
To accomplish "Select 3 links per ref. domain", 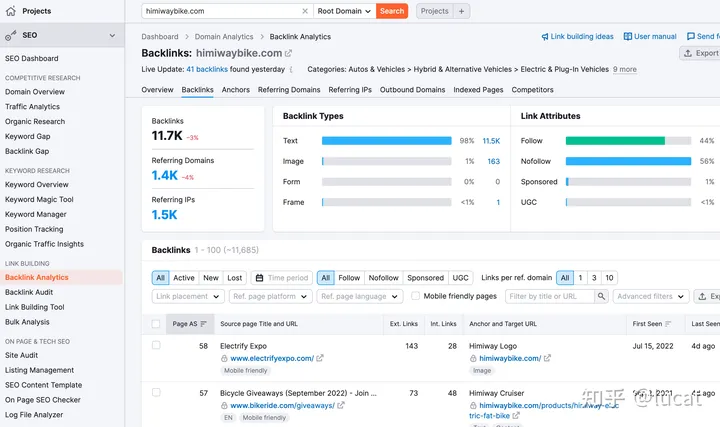I will [x=594, y=278].
